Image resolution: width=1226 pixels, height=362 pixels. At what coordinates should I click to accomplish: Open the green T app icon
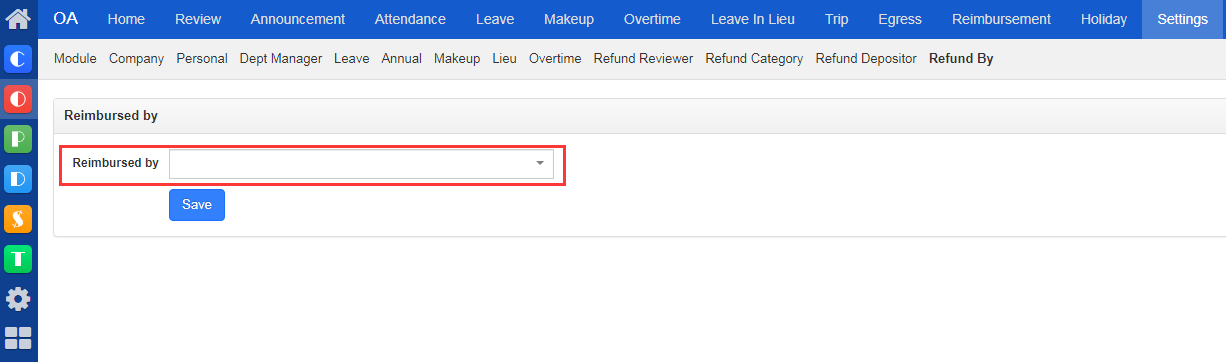click(18, 259)
